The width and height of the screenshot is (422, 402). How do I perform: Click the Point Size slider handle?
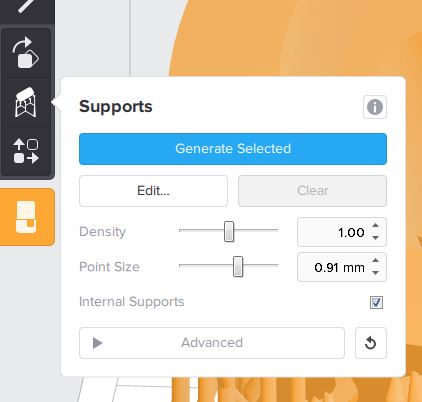point(238,266)
